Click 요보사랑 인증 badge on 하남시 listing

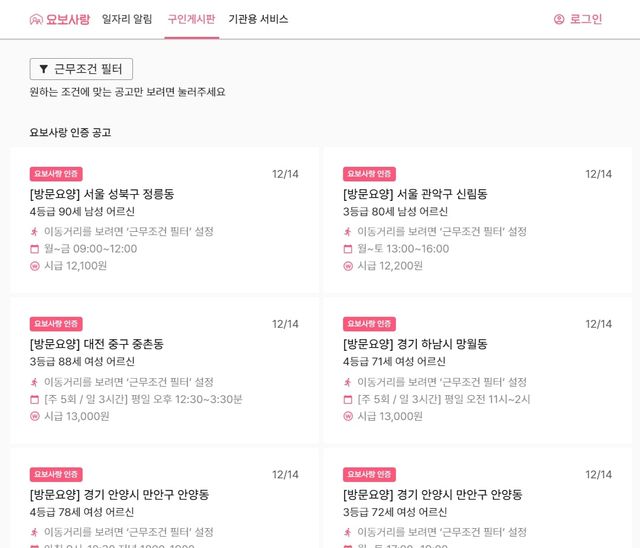tap(369, 324)
